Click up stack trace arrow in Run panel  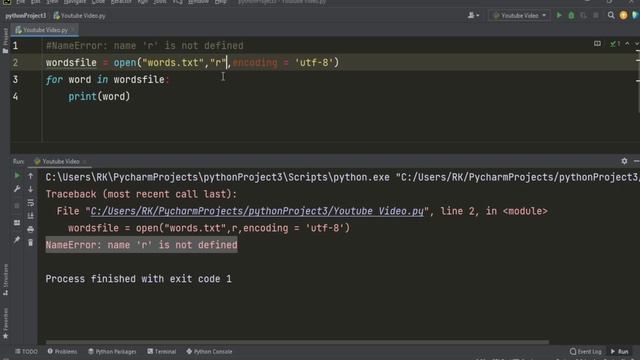pos(31,176)
